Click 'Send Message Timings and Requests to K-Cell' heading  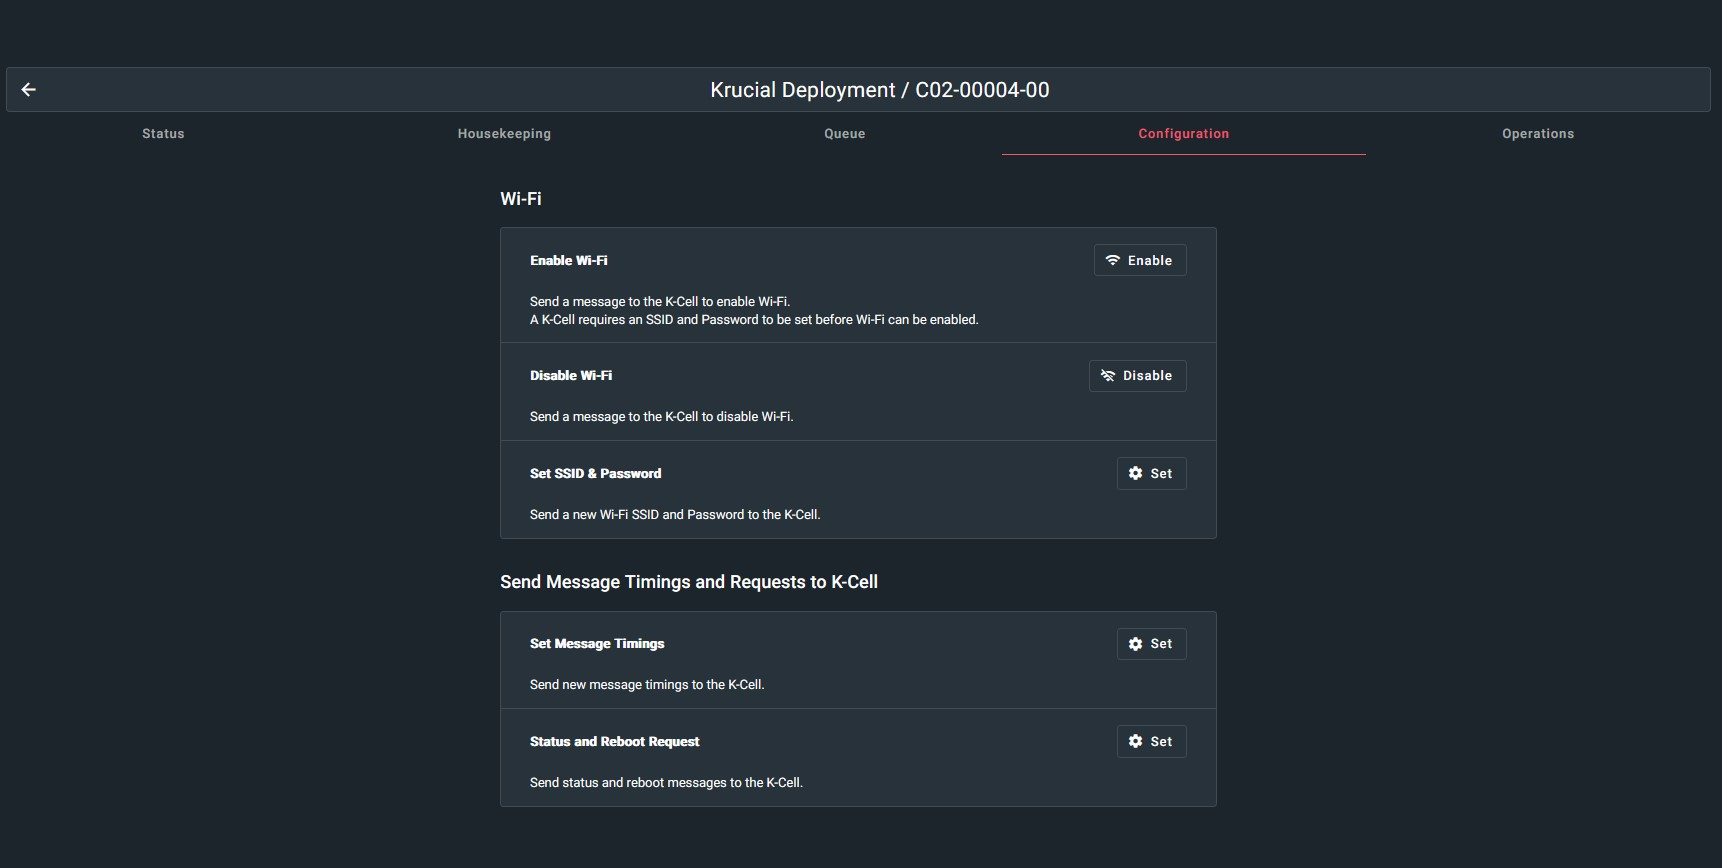coord(689,582)
